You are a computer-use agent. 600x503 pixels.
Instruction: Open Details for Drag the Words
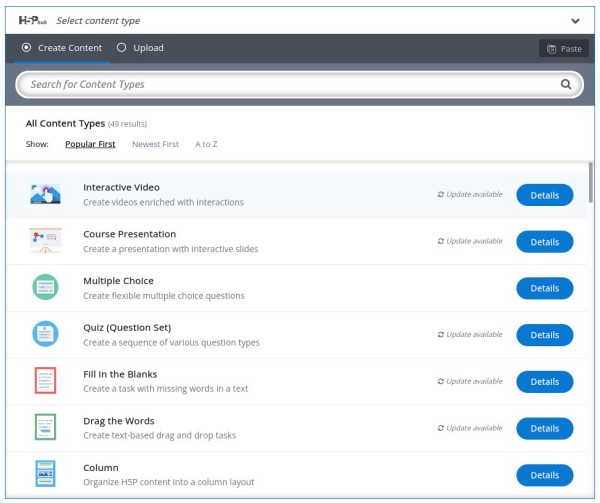tap(545, 428)
